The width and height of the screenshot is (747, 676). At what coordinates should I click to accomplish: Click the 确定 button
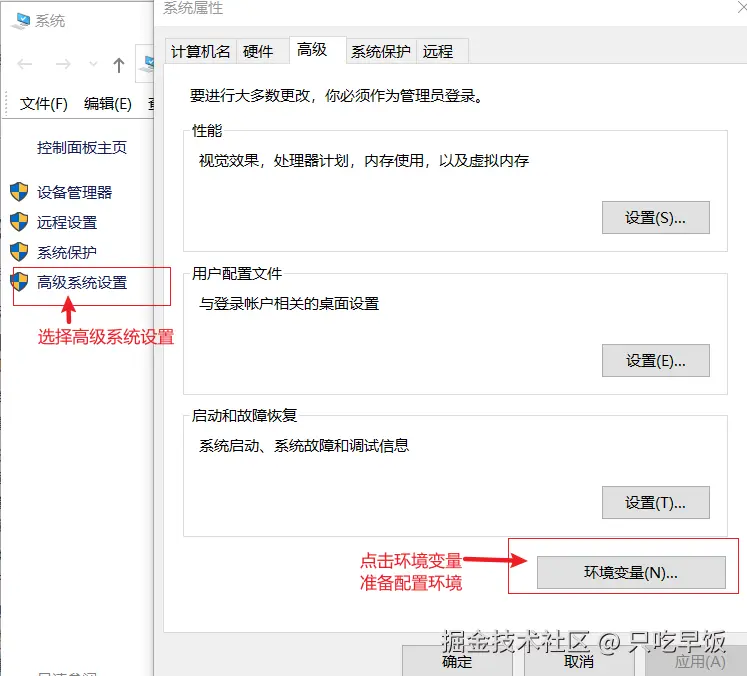[457, 661]
